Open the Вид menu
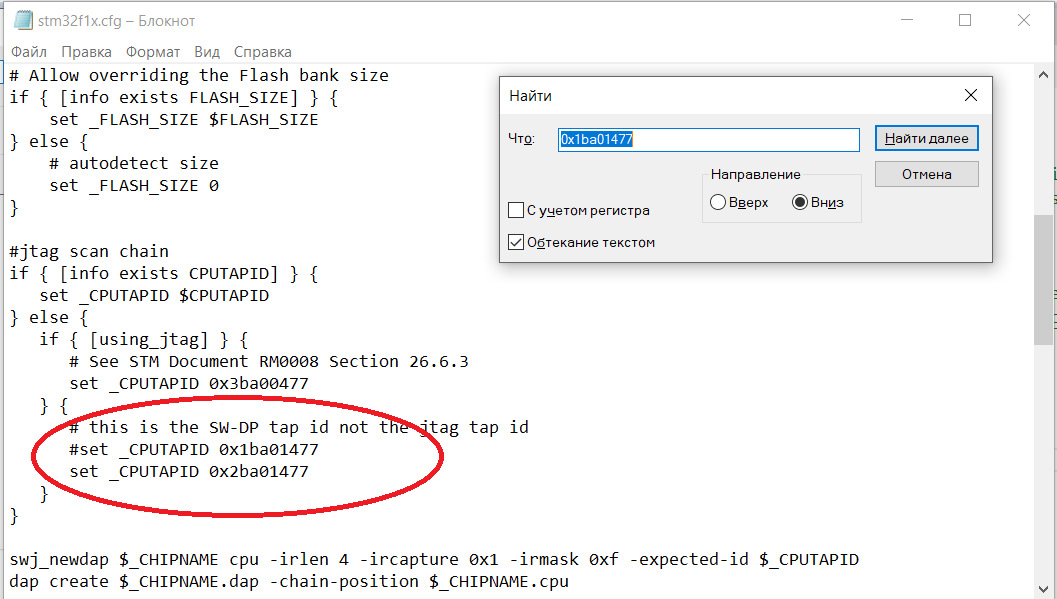The height and width of the screenshot is (599, 1057). tap(207, 52)
